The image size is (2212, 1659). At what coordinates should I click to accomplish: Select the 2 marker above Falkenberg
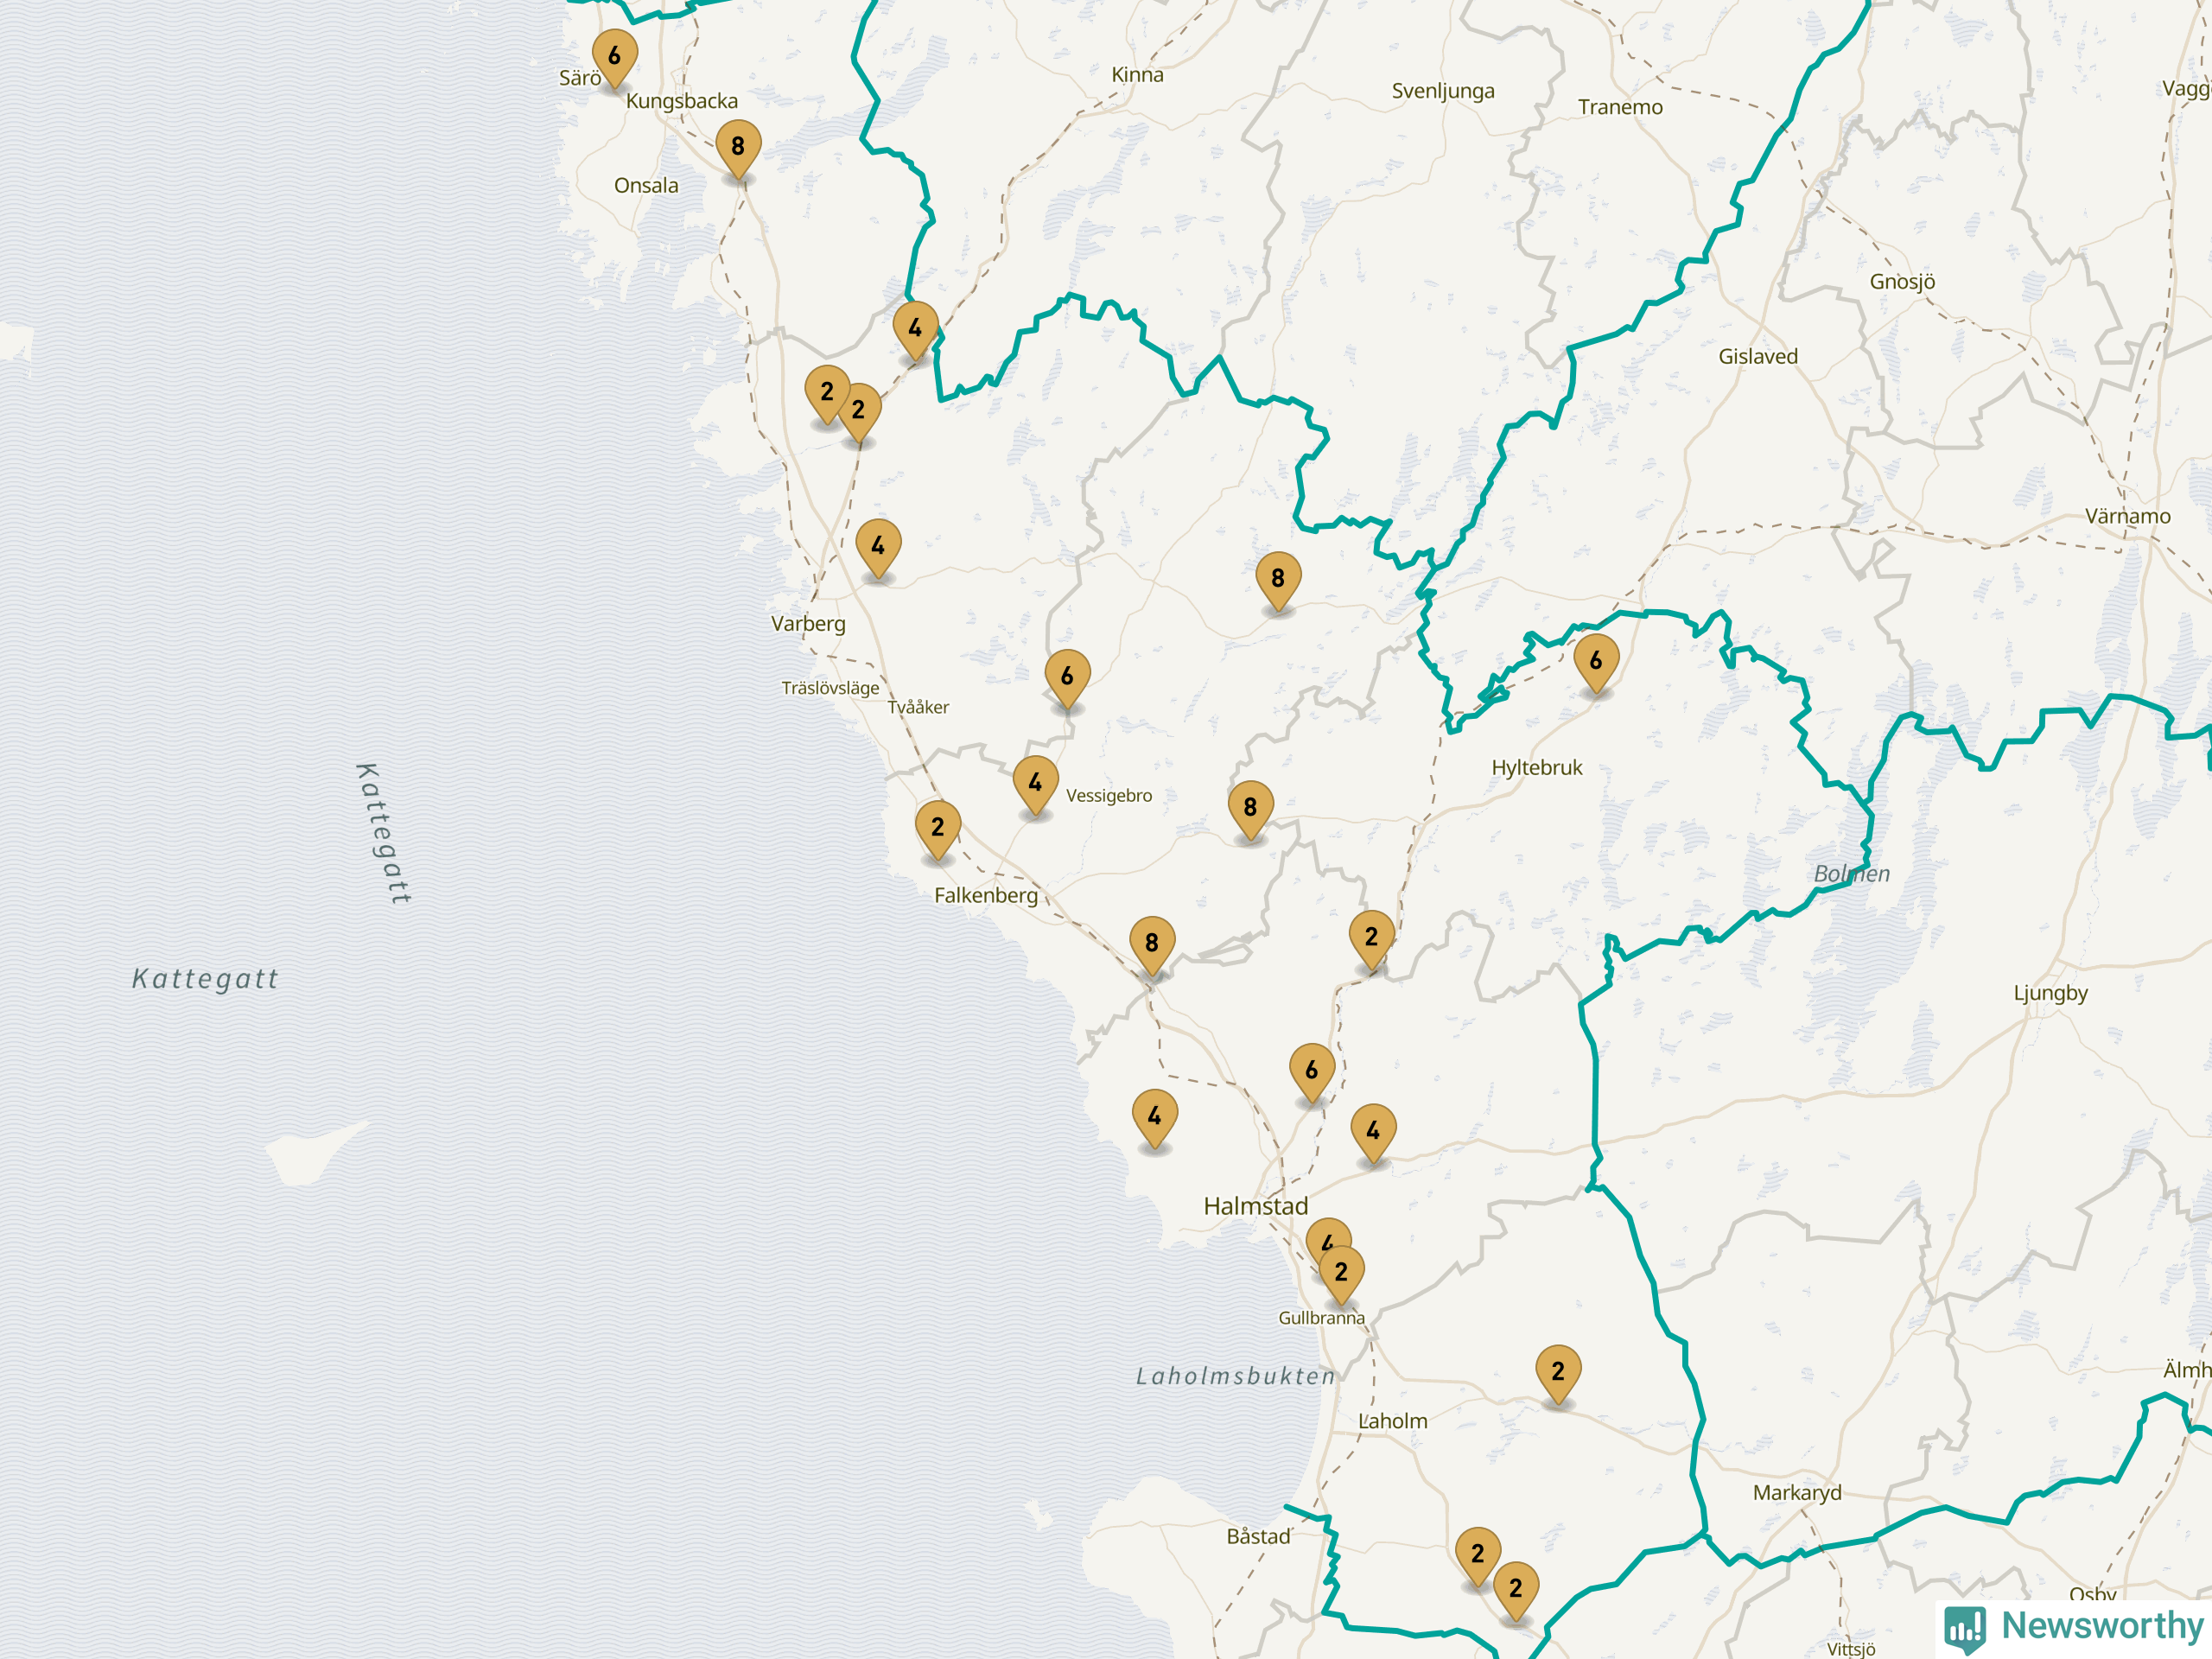(938, 829)
